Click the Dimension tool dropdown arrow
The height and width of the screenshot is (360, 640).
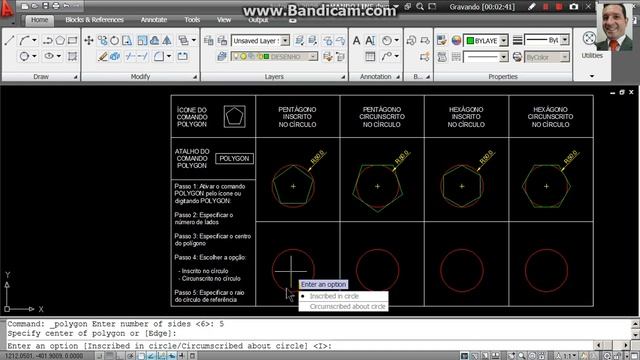click(396, 40)
